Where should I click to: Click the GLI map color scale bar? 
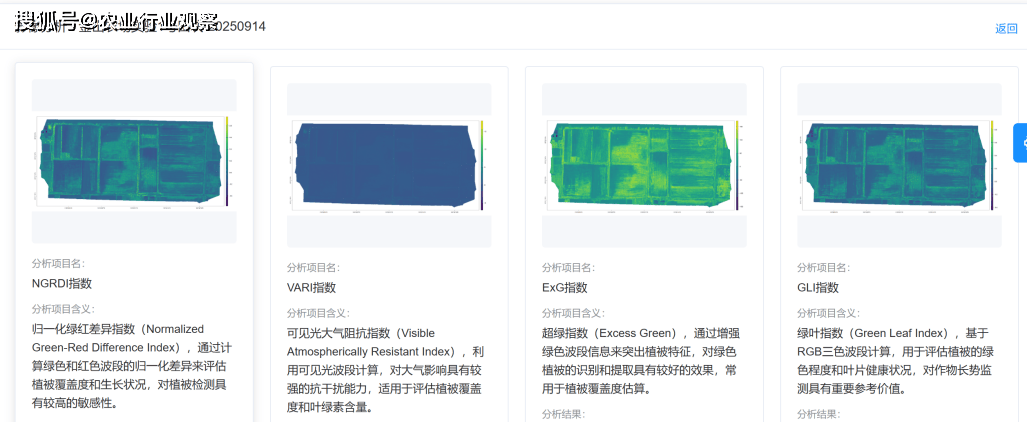coord(992,162)
